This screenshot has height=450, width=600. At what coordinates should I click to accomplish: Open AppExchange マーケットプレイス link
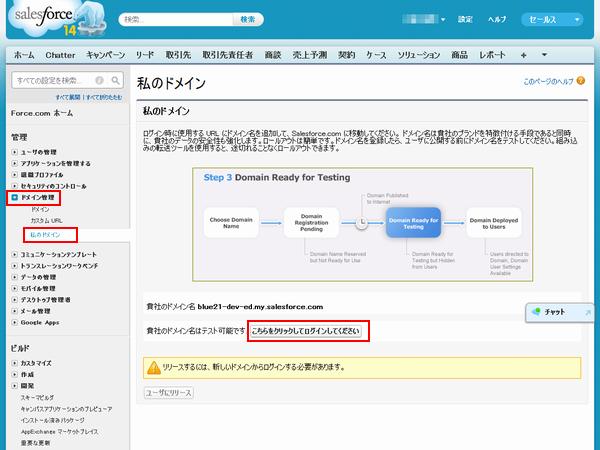tap(59, 432)
